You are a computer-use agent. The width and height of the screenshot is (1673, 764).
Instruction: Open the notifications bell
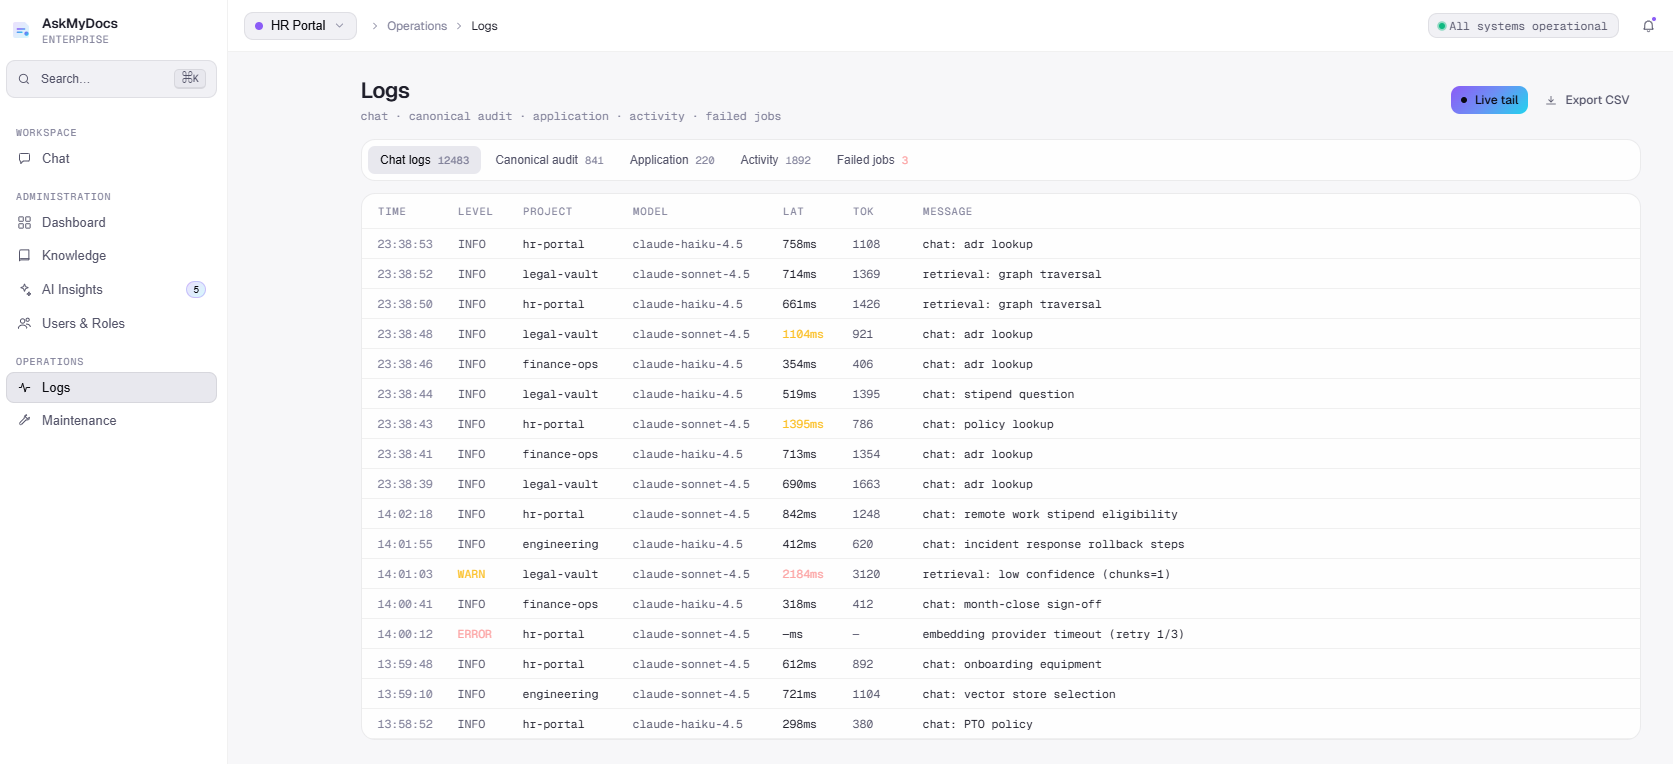tap(1648, 26)
